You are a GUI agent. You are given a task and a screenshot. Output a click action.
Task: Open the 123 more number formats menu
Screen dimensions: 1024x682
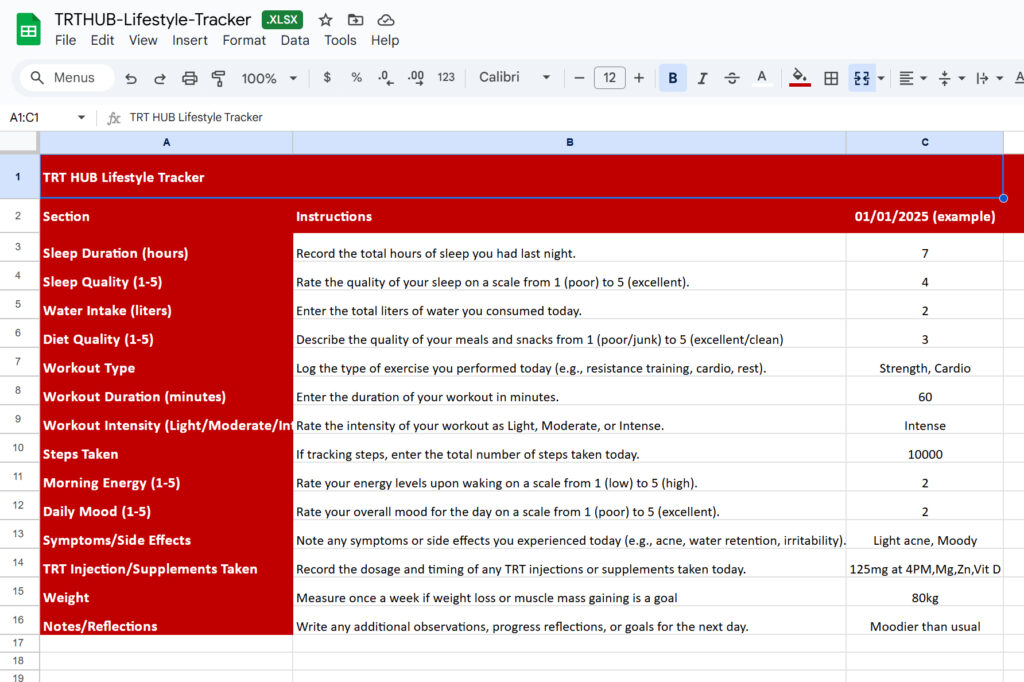(446, 78)
